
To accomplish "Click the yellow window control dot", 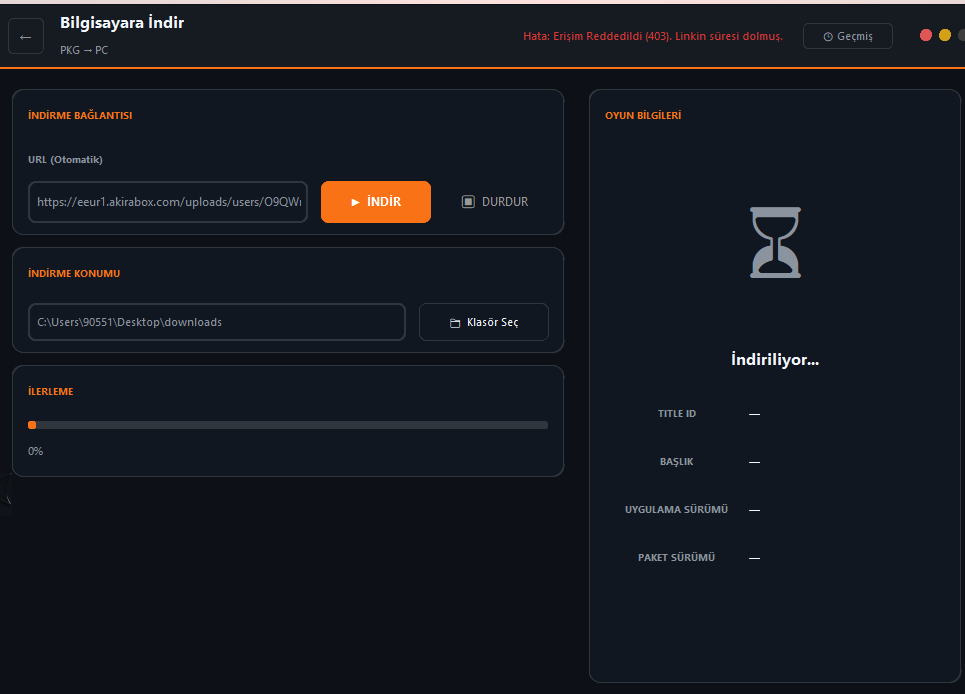I will coord(945,36).
